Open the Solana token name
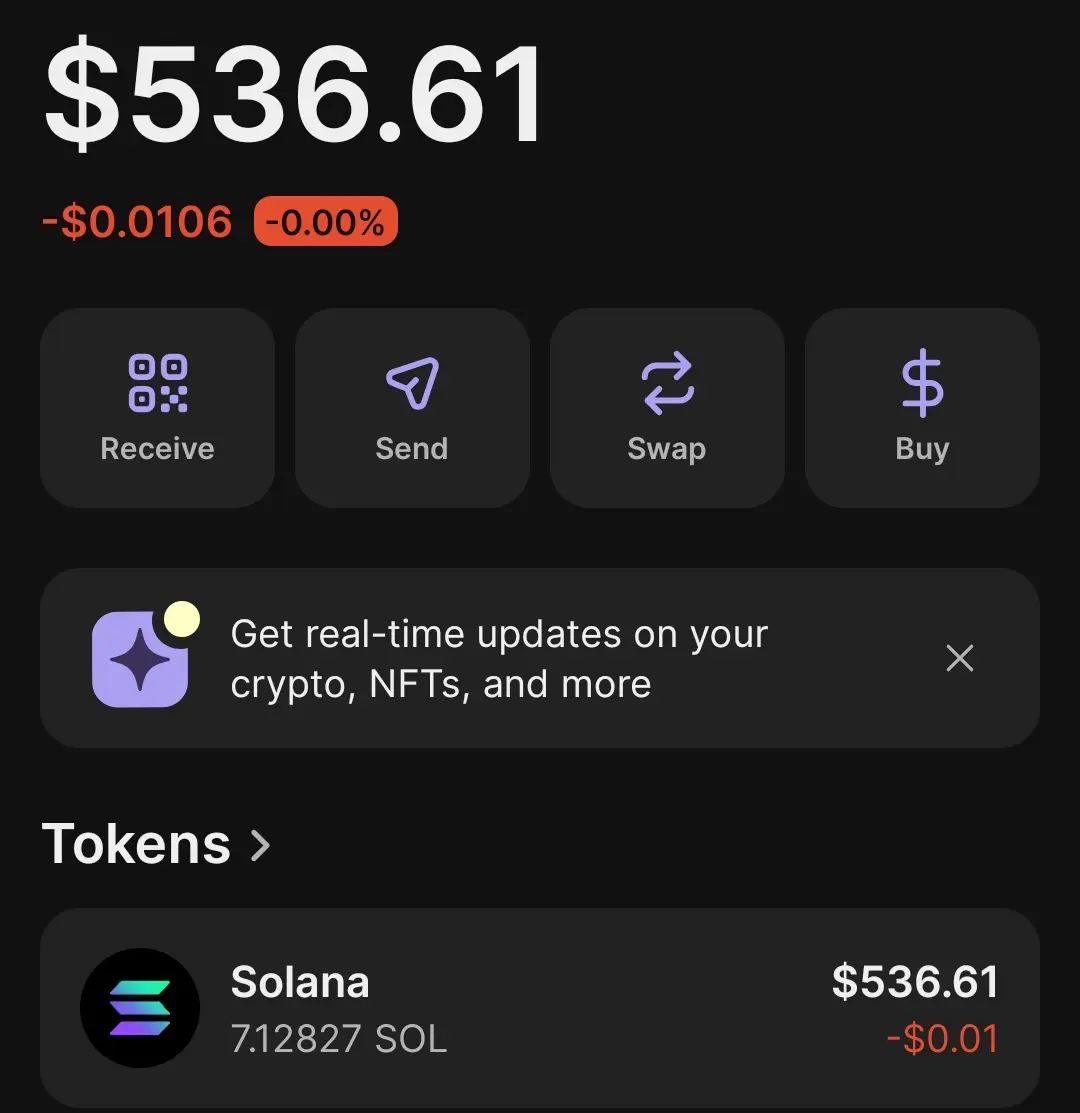Image resolution: width=1080 pixels, height=1113 pixels. [300, 982]
